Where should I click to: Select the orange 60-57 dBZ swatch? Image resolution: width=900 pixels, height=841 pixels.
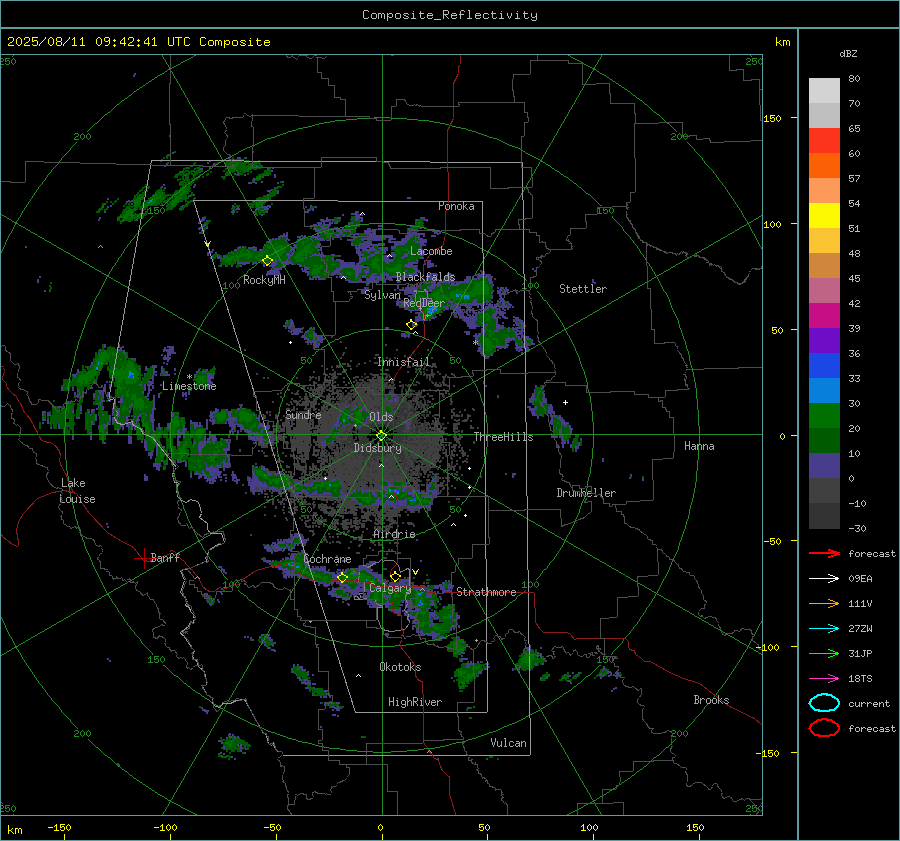(x=824, y=166)
